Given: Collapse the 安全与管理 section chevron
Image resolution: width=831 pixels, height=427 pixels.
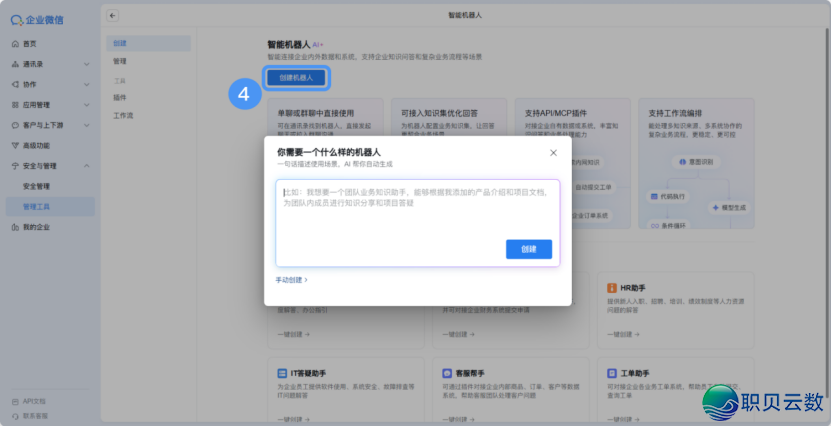Looking at the screenshot, I should 86,166.
